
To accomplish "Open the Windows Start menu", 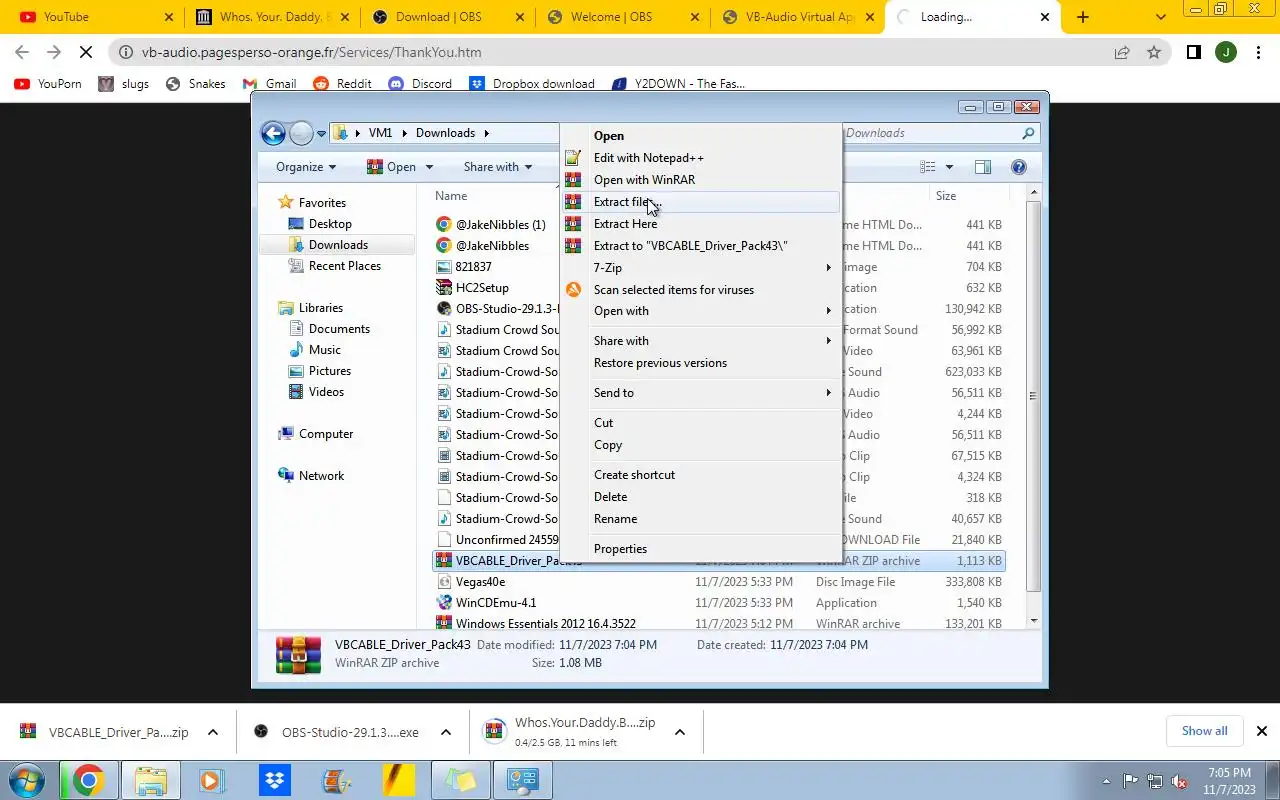I will (x=26, y=780).
